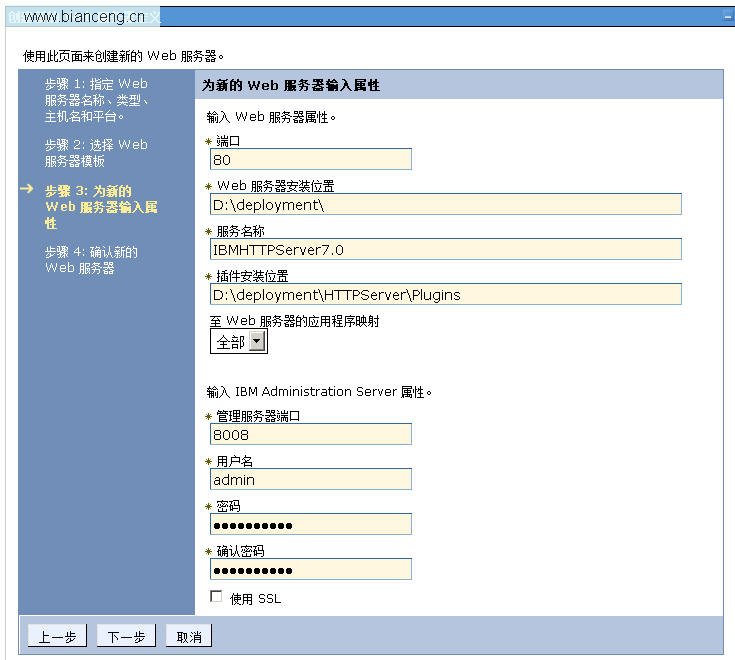Click the 管理服务器端口 field with 8008
735x660 pixels.
click(311, 435)
